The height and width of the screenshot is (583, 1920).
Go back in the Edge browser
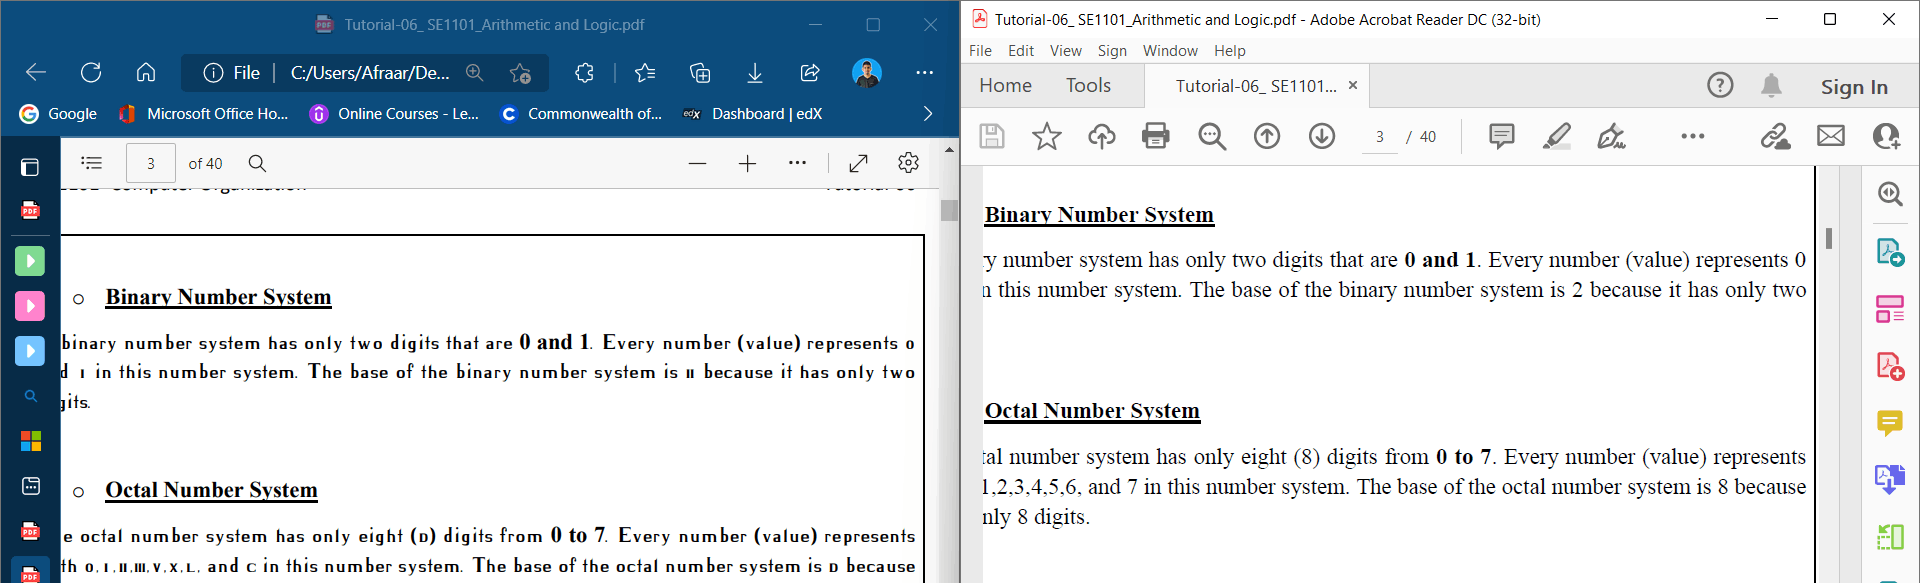click(x=36, y=72)
